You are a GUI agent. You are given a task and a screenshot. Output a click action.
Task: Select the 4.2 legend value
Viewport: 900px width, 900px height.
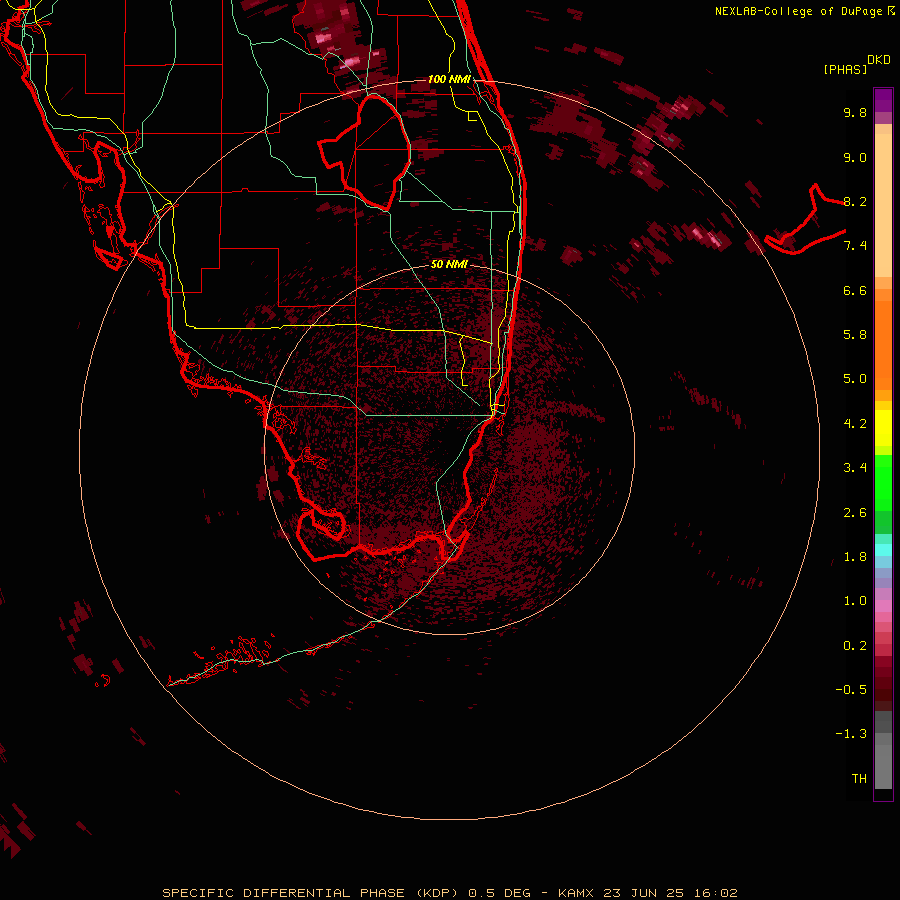tap(855, 424)
